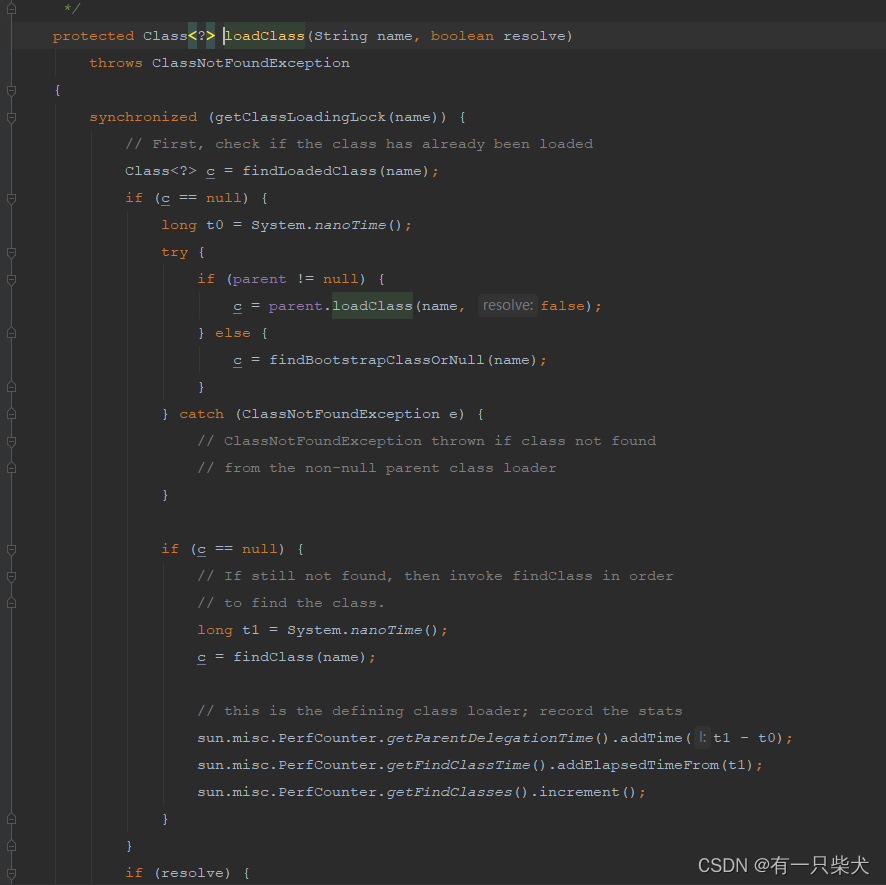Viewport: 886px width, 885px height.
Task: Click the 'false' argument in parent.loadClass
Action: [x=563, y=306]
